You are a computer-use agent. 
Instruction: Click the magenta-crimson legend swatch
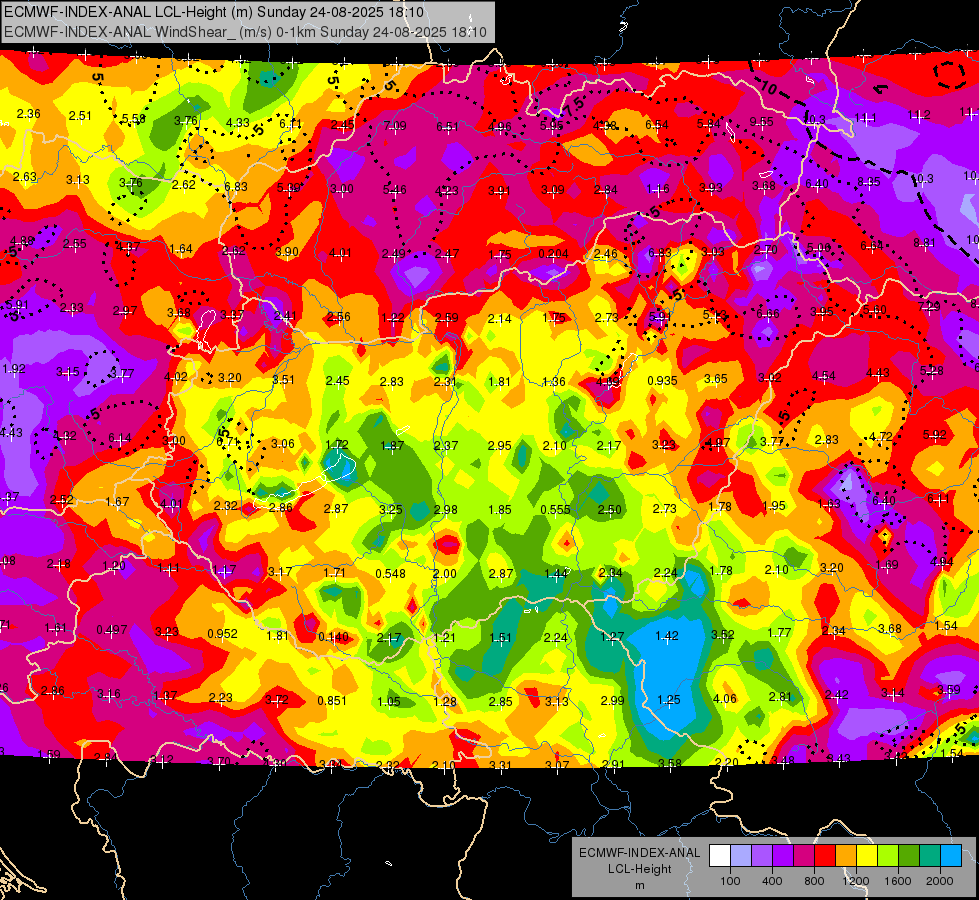pos(804,856)
